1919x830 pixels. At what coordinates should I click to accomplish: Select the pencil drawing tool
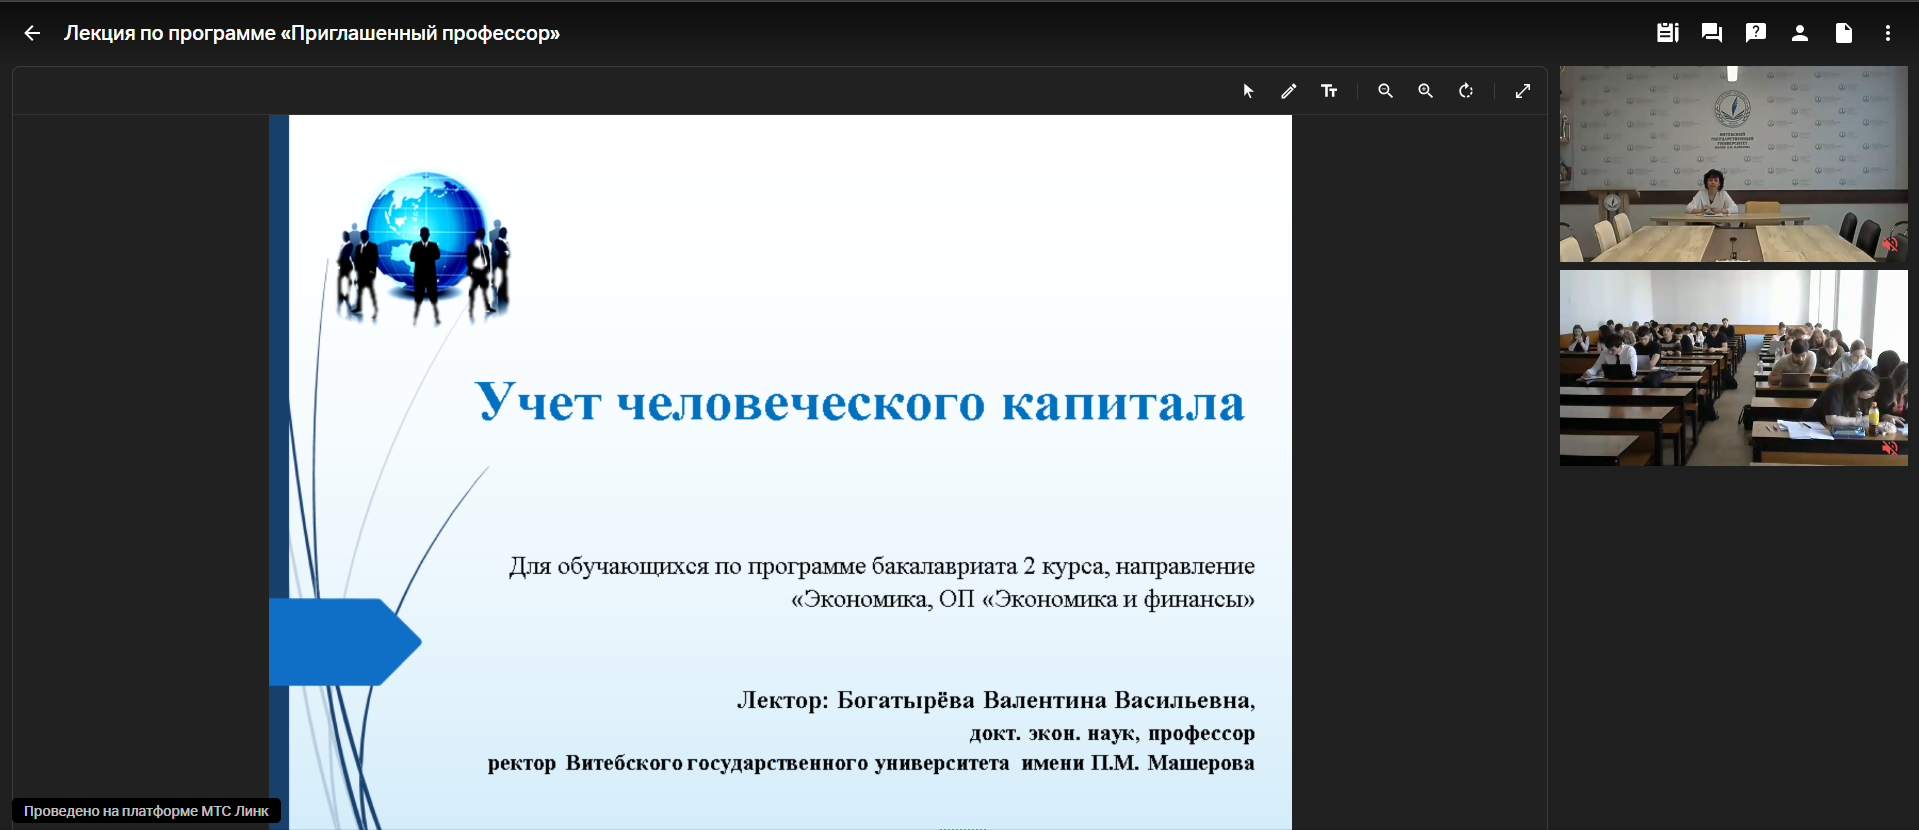click(1288, 91)
